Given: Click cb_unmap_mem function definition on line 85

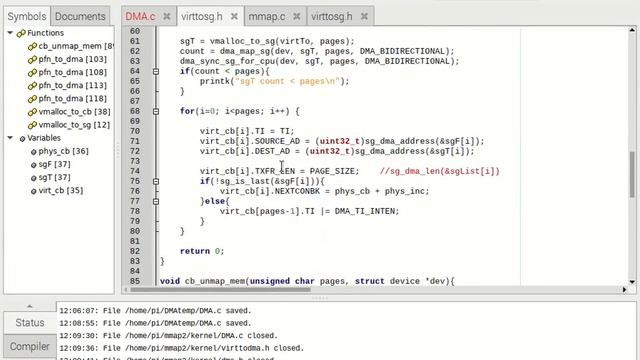Looking at the screenshot, I should 307,281.
